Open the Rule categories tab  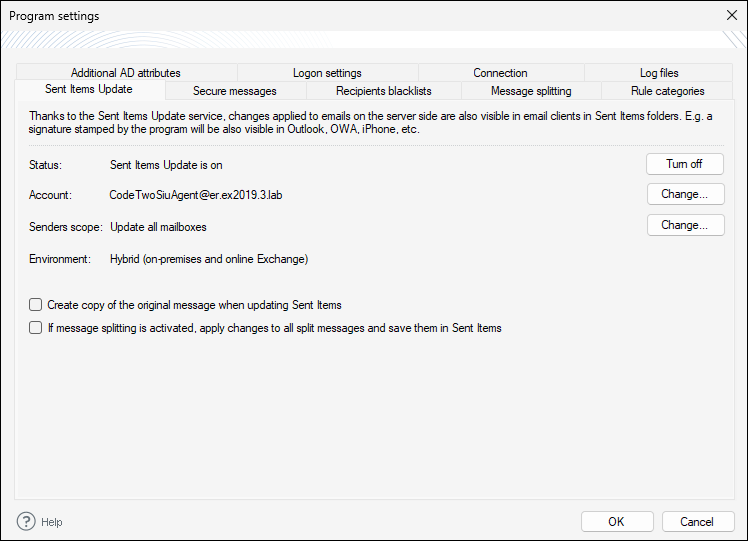click(x=667, y=91)
